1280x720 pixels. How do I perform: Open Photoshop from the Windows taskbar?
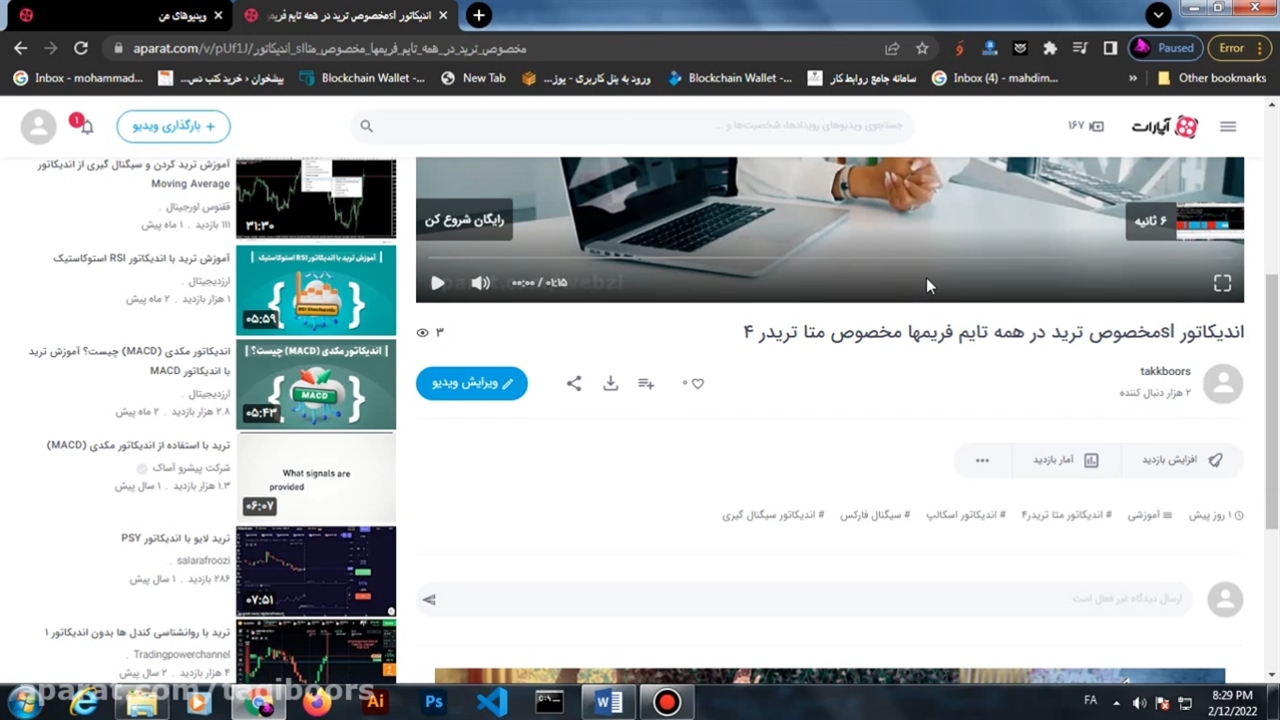coord(433,702)
